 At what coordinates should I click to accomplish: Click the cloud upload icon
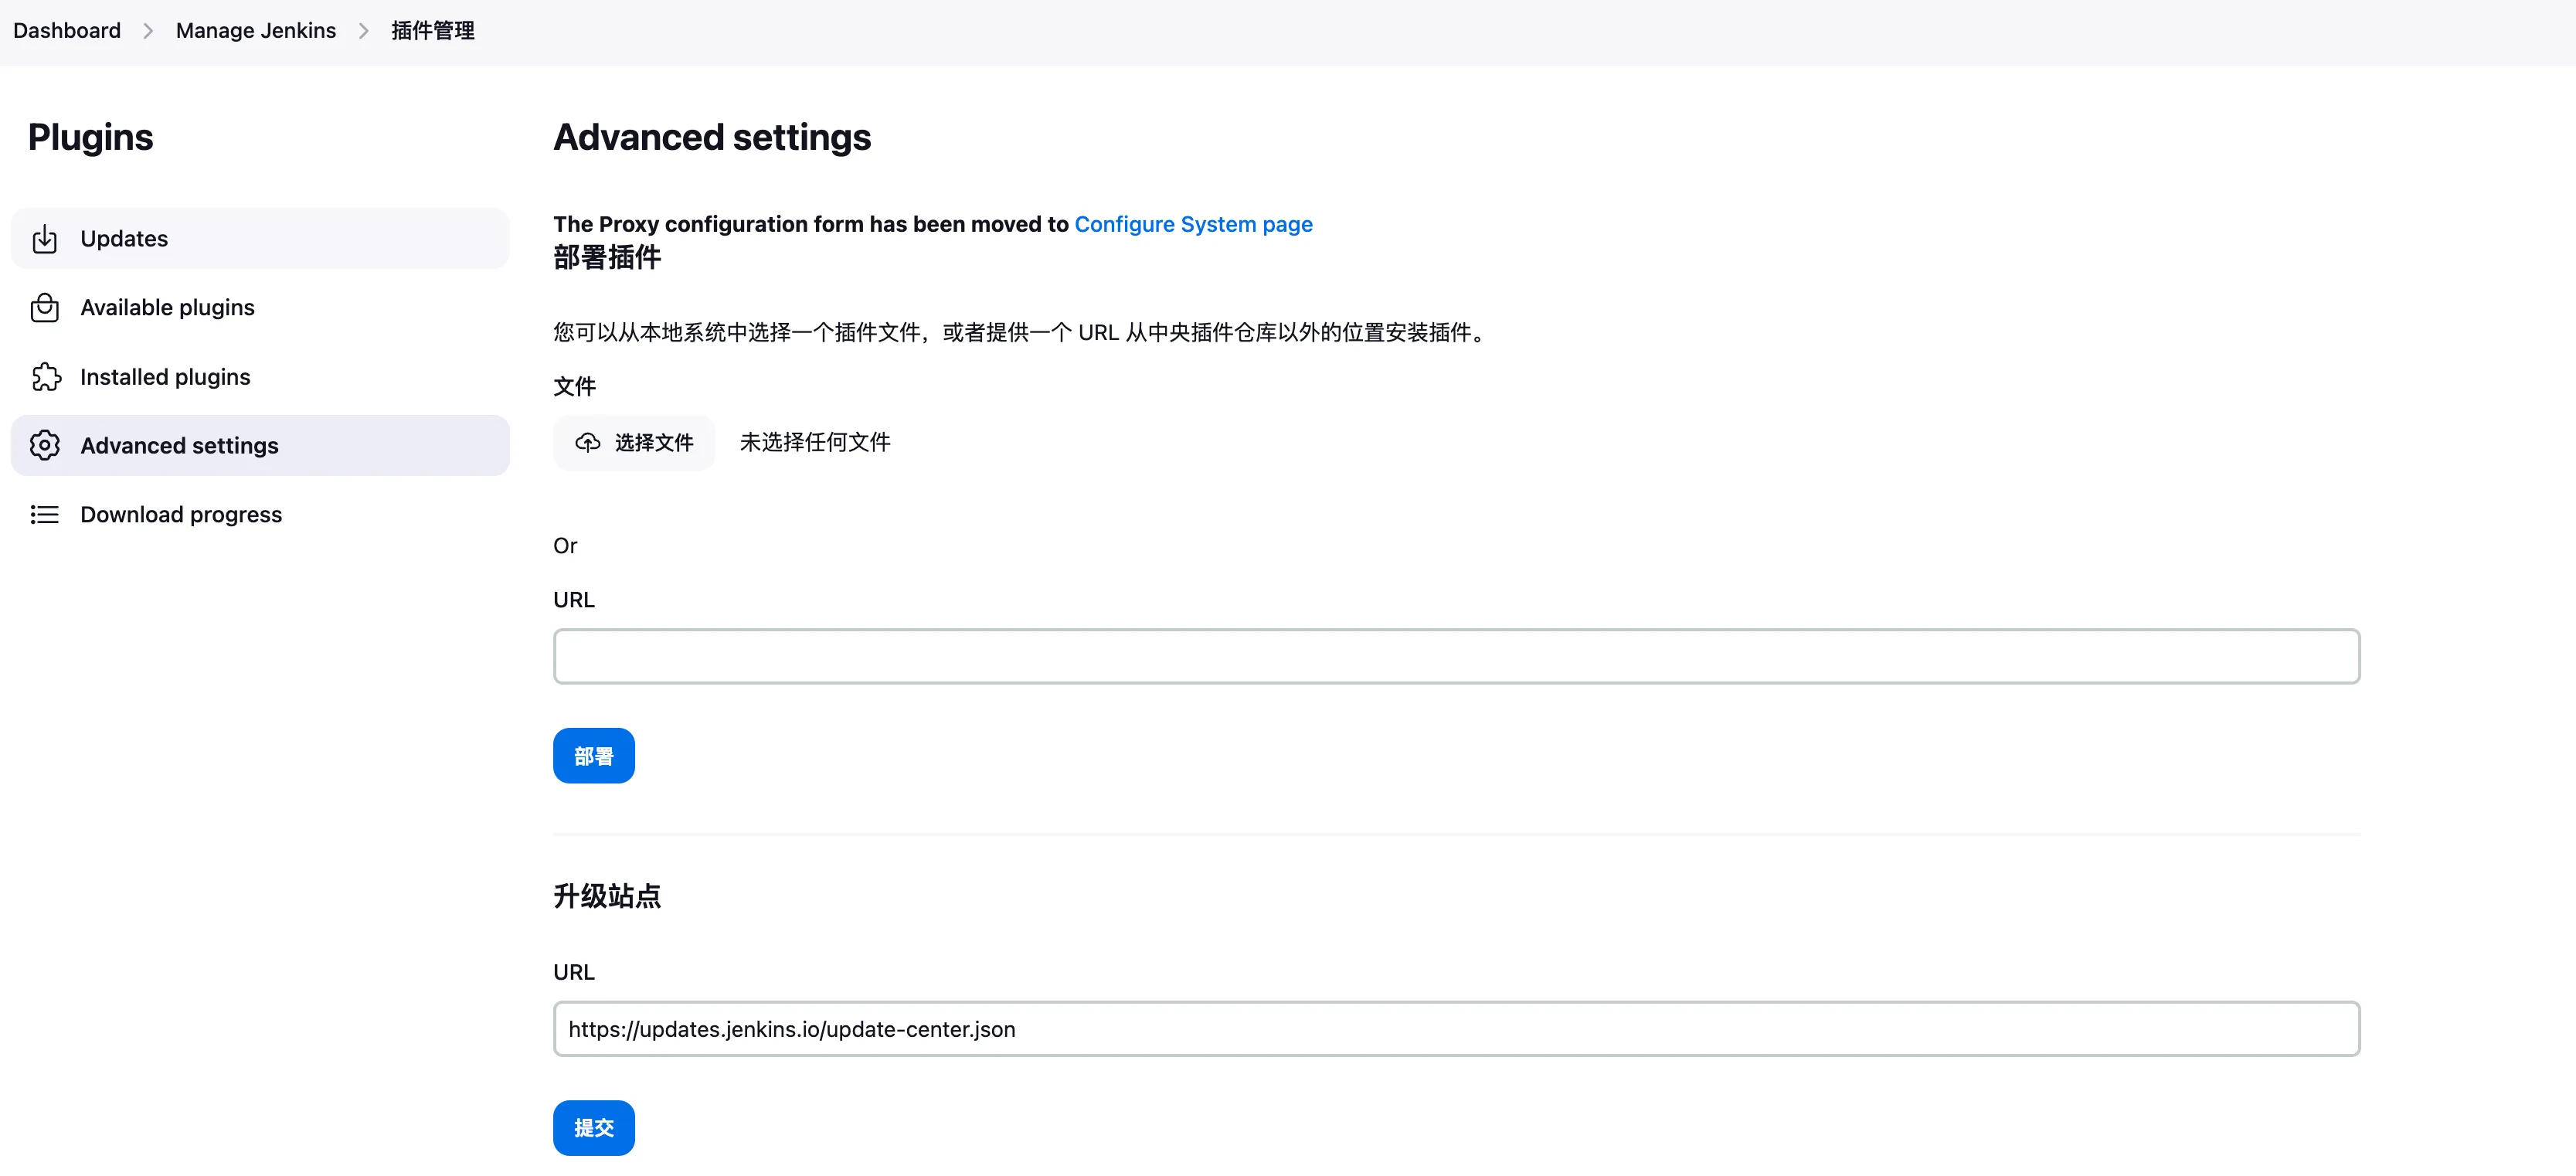(x=588, y=443)
